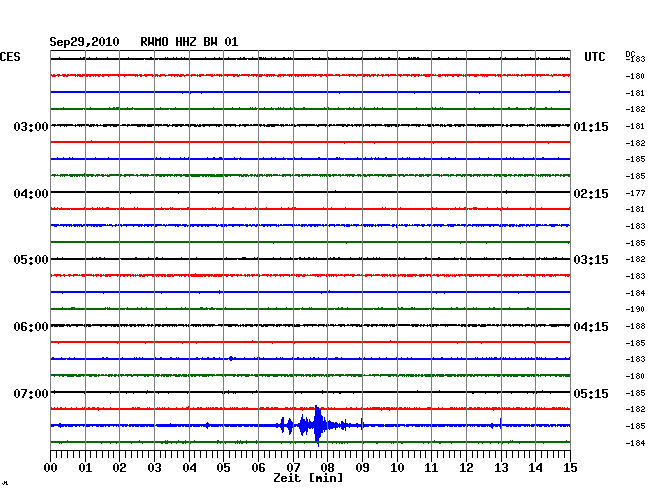Click the DC offset value -190
The width and height of the screenshot is (650, 494).
point(635,309)
